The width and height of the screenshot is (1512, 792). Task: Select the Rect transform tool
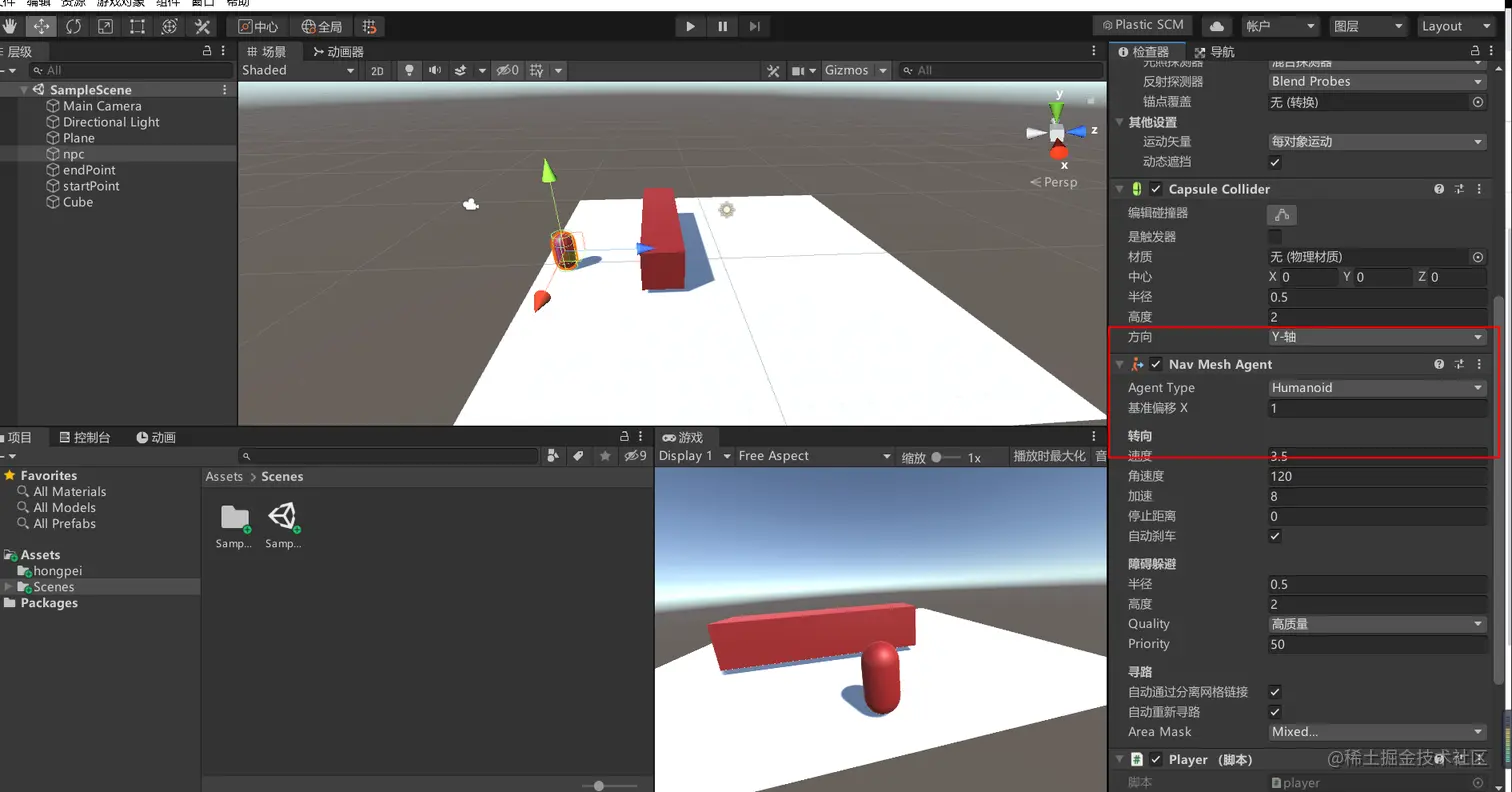[137, 26]
